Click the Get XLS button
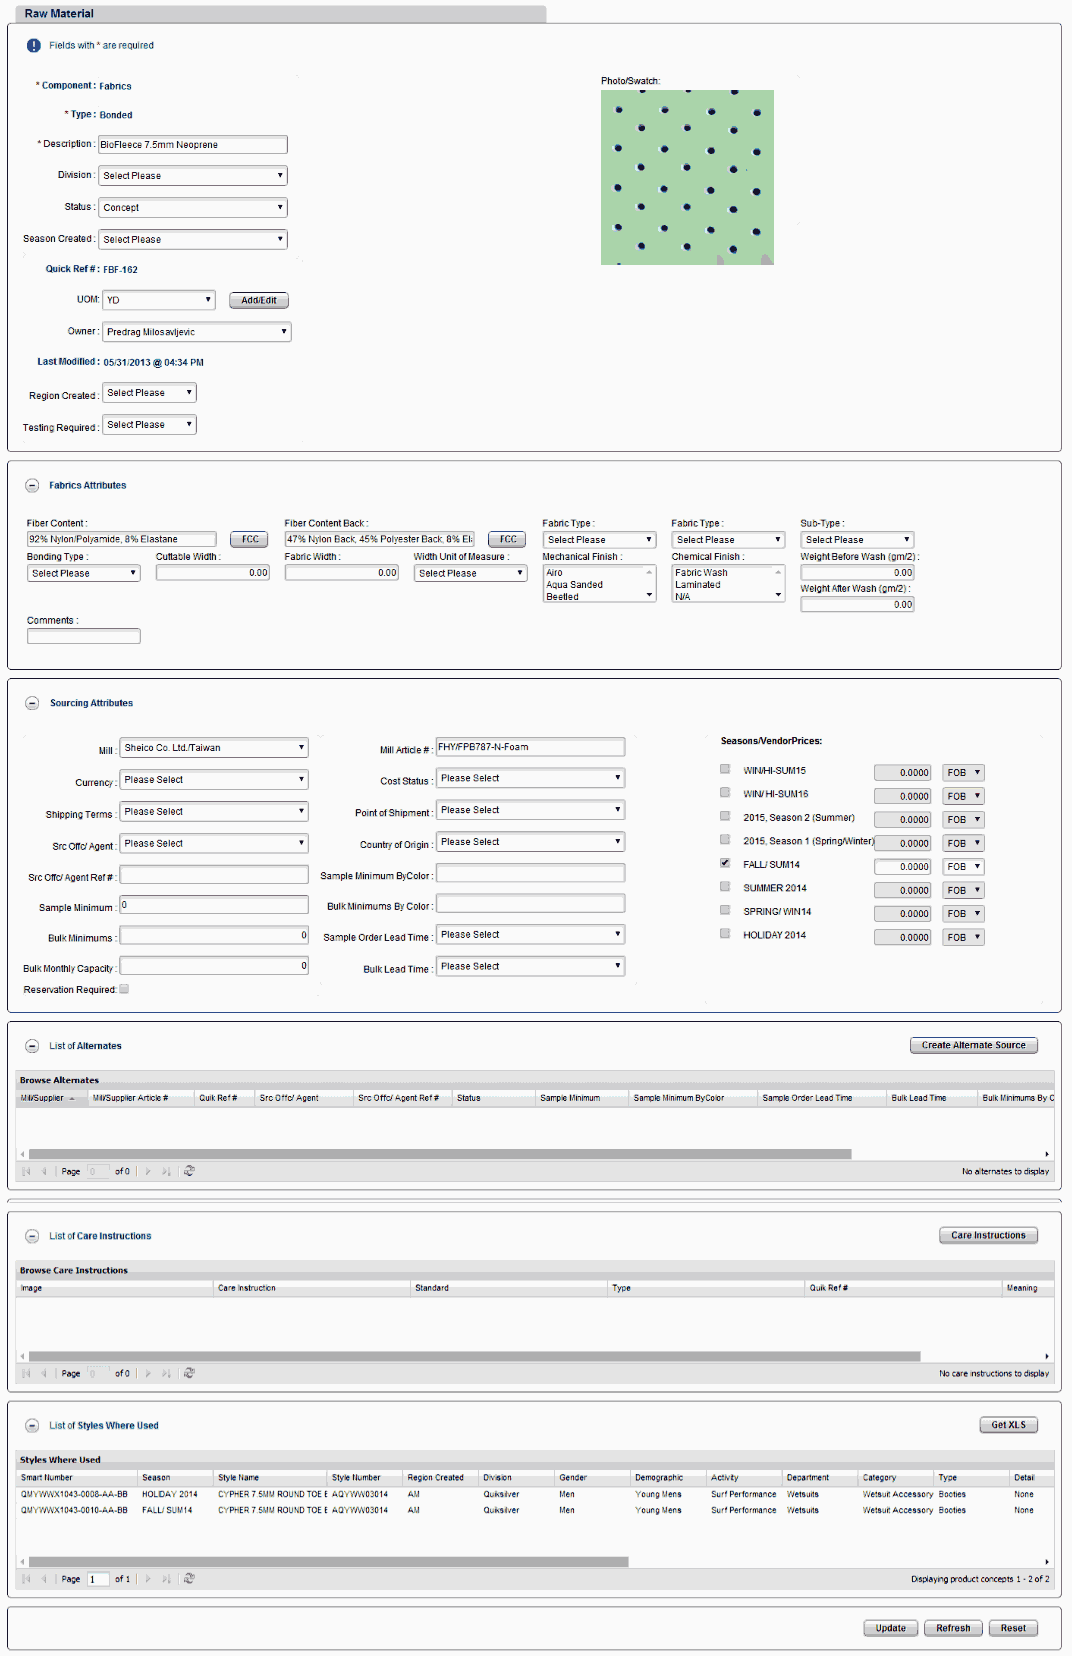The image size is (1072, 1656). point(1009,1425)
